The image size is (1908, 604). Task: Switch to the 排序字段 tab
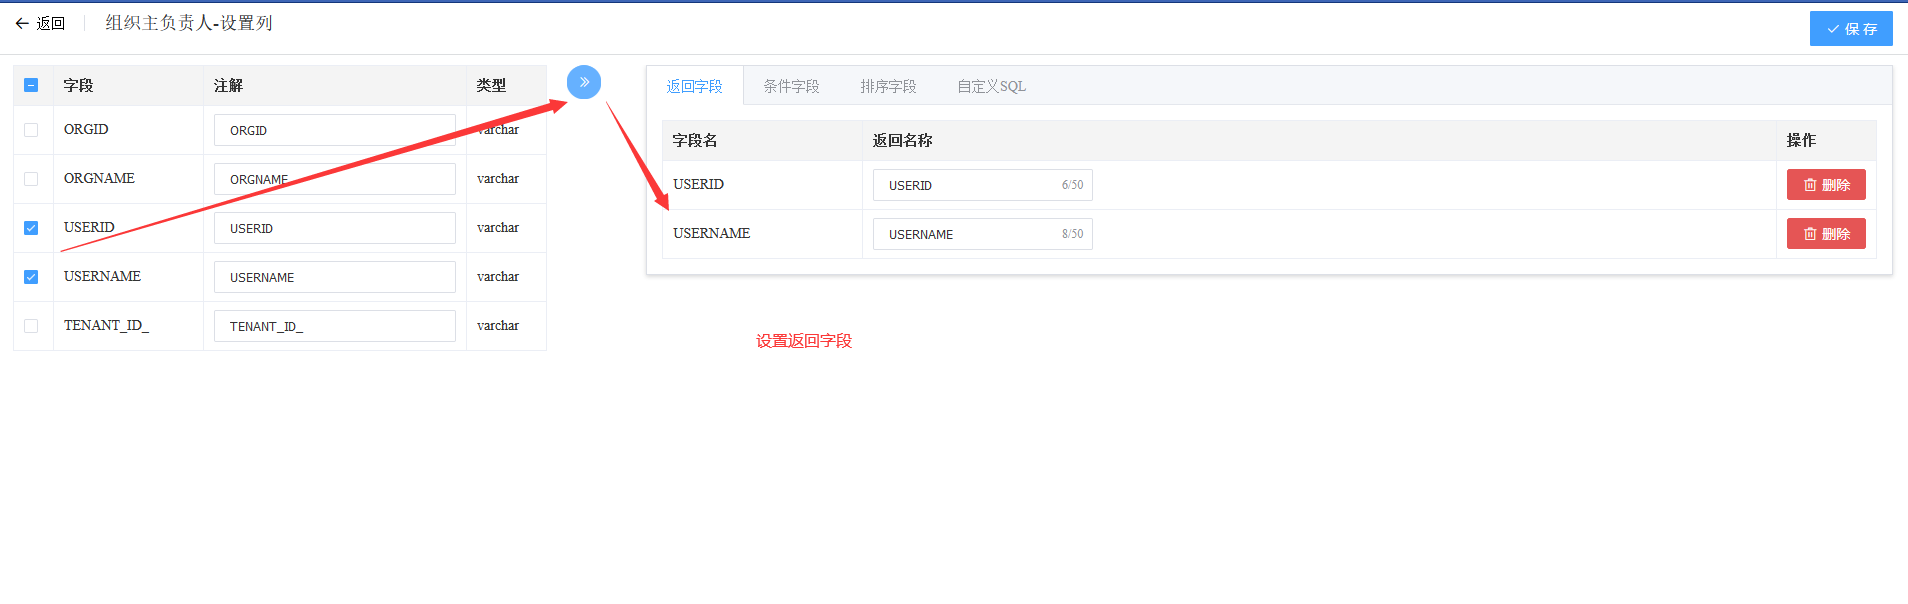point(888,87)
